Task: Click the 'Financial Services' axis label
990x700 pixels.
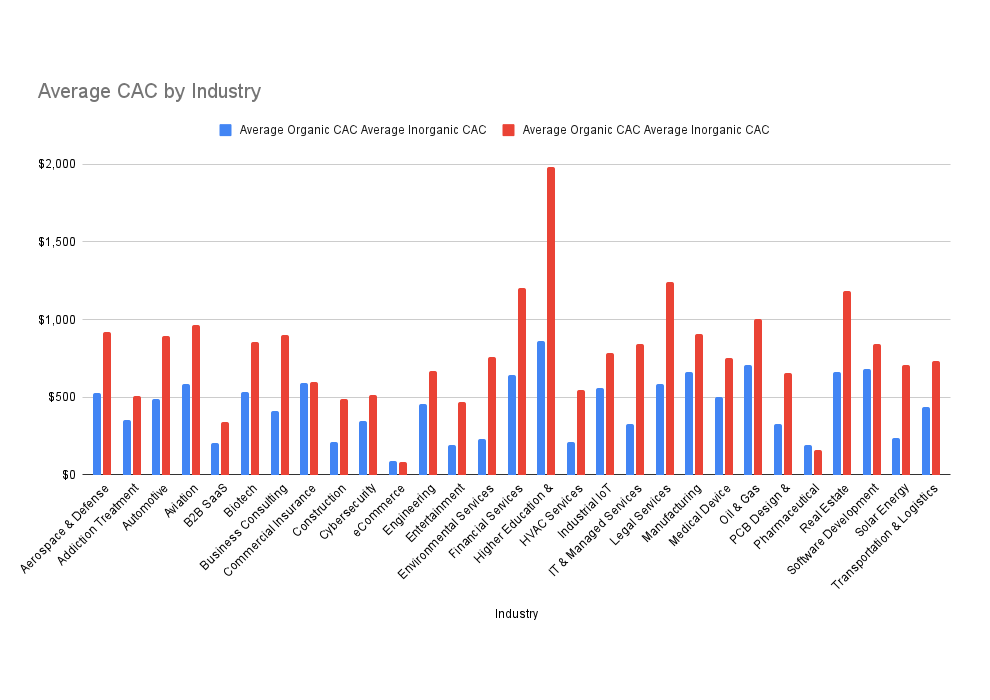Action: (x=486, y=521)
